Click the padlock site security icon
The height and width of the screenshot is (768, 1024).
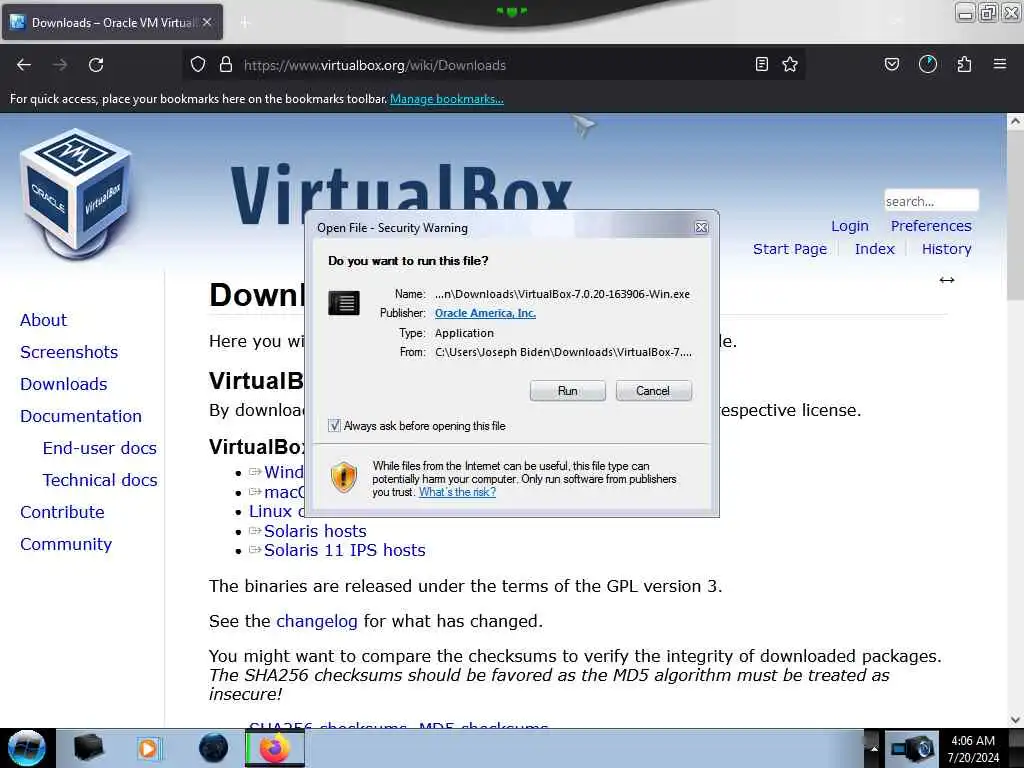226,64
